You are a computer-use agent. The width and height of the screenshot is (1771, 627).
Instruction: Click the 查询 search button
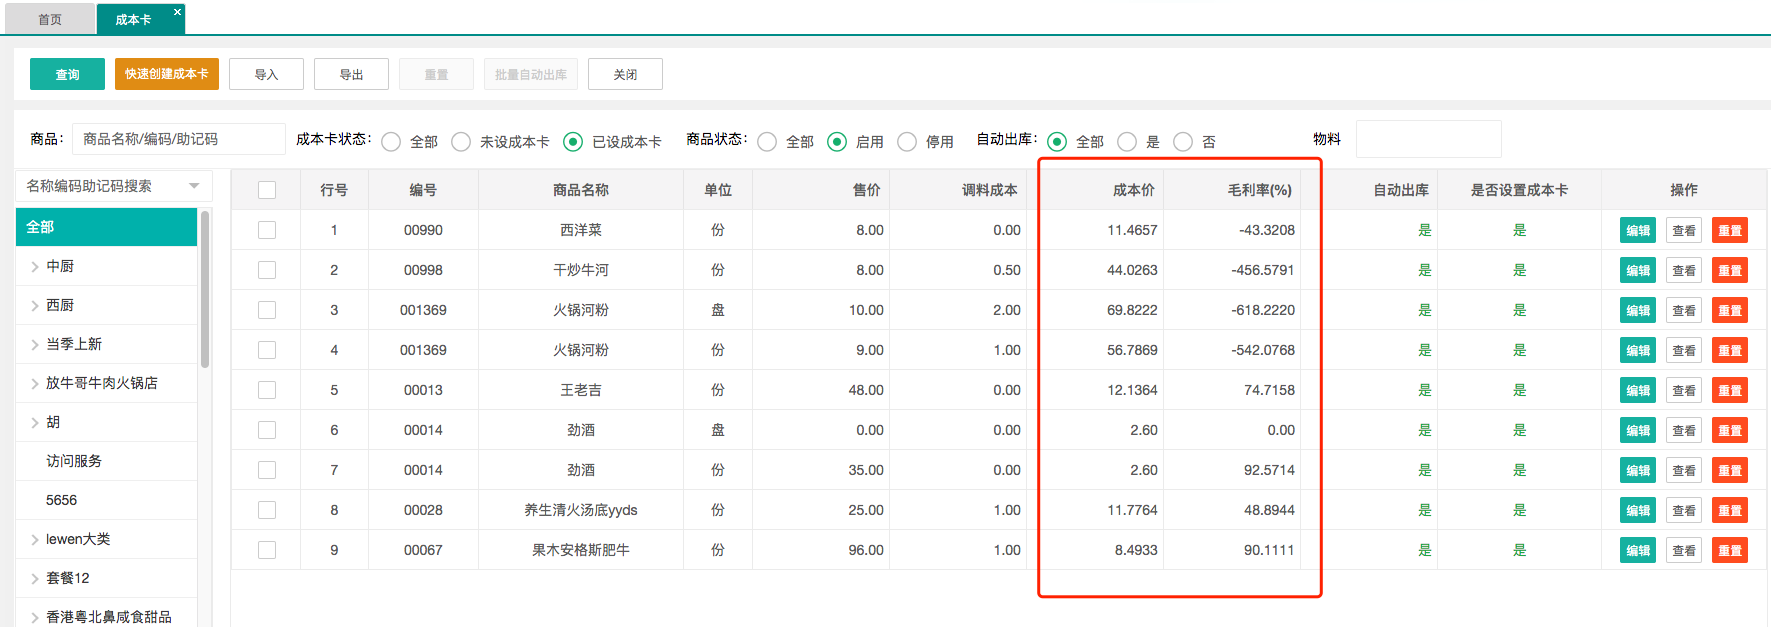[x=67, y=74]
